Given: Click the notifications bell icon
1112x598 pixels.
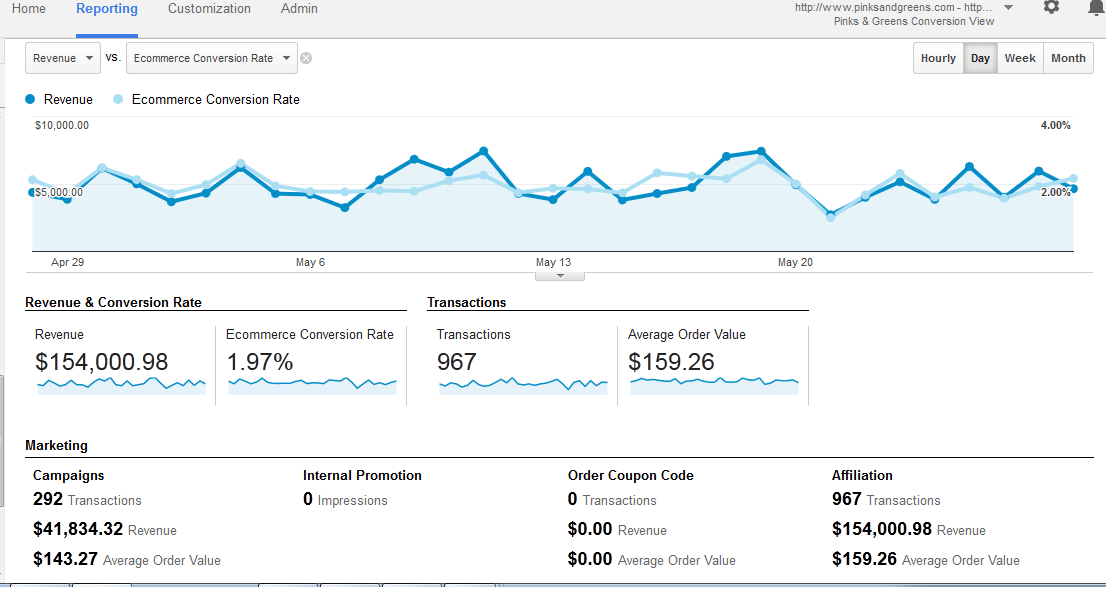Looking at the screenshot, I should click(1095, 8).
